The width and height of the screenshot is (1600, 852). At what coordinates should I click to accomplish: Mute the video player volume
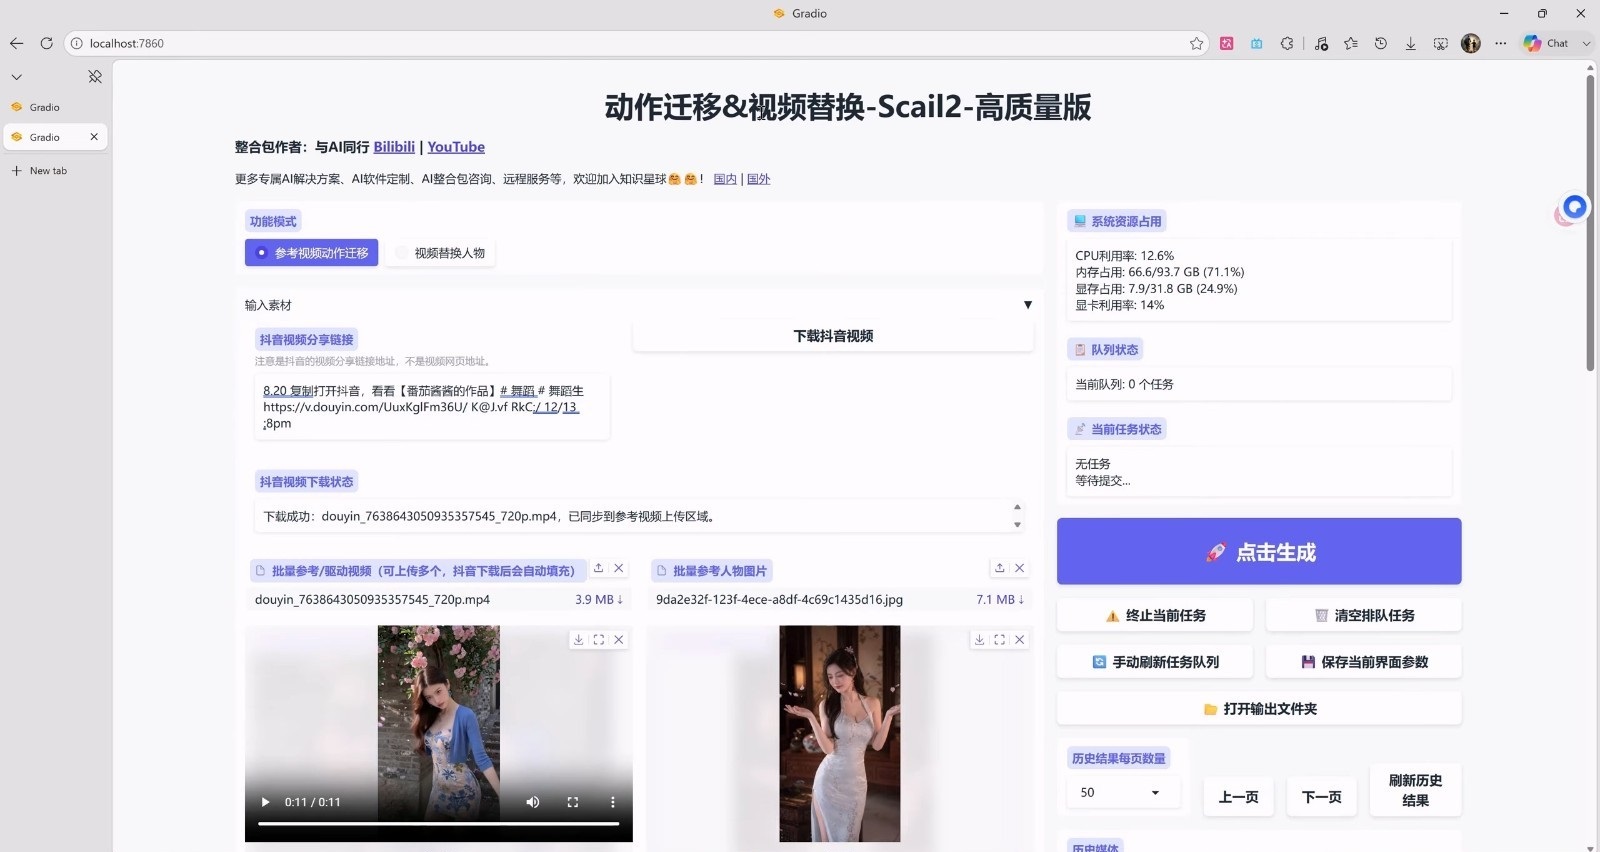point(533,802)
